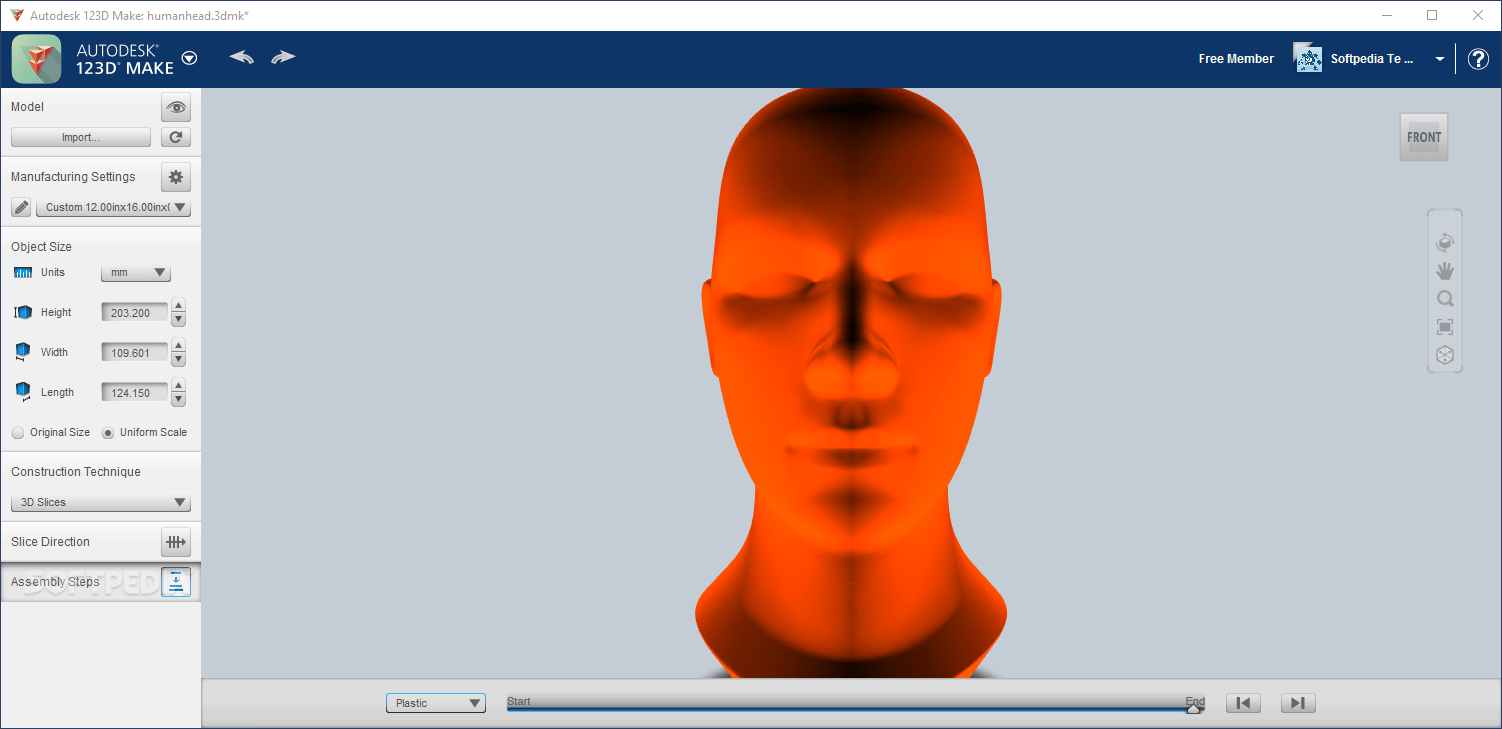The height and width of the screenshot is (729, 1502).
Task: Click the Import... button
Action: [81, 137]
